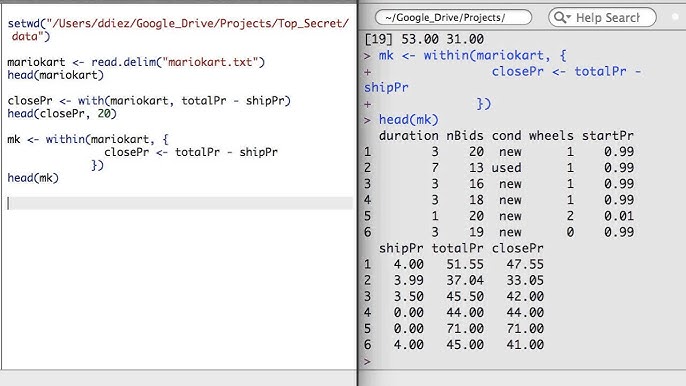Open the Help Search options dropdown arrow
The image size is (686, 386).
568,18
